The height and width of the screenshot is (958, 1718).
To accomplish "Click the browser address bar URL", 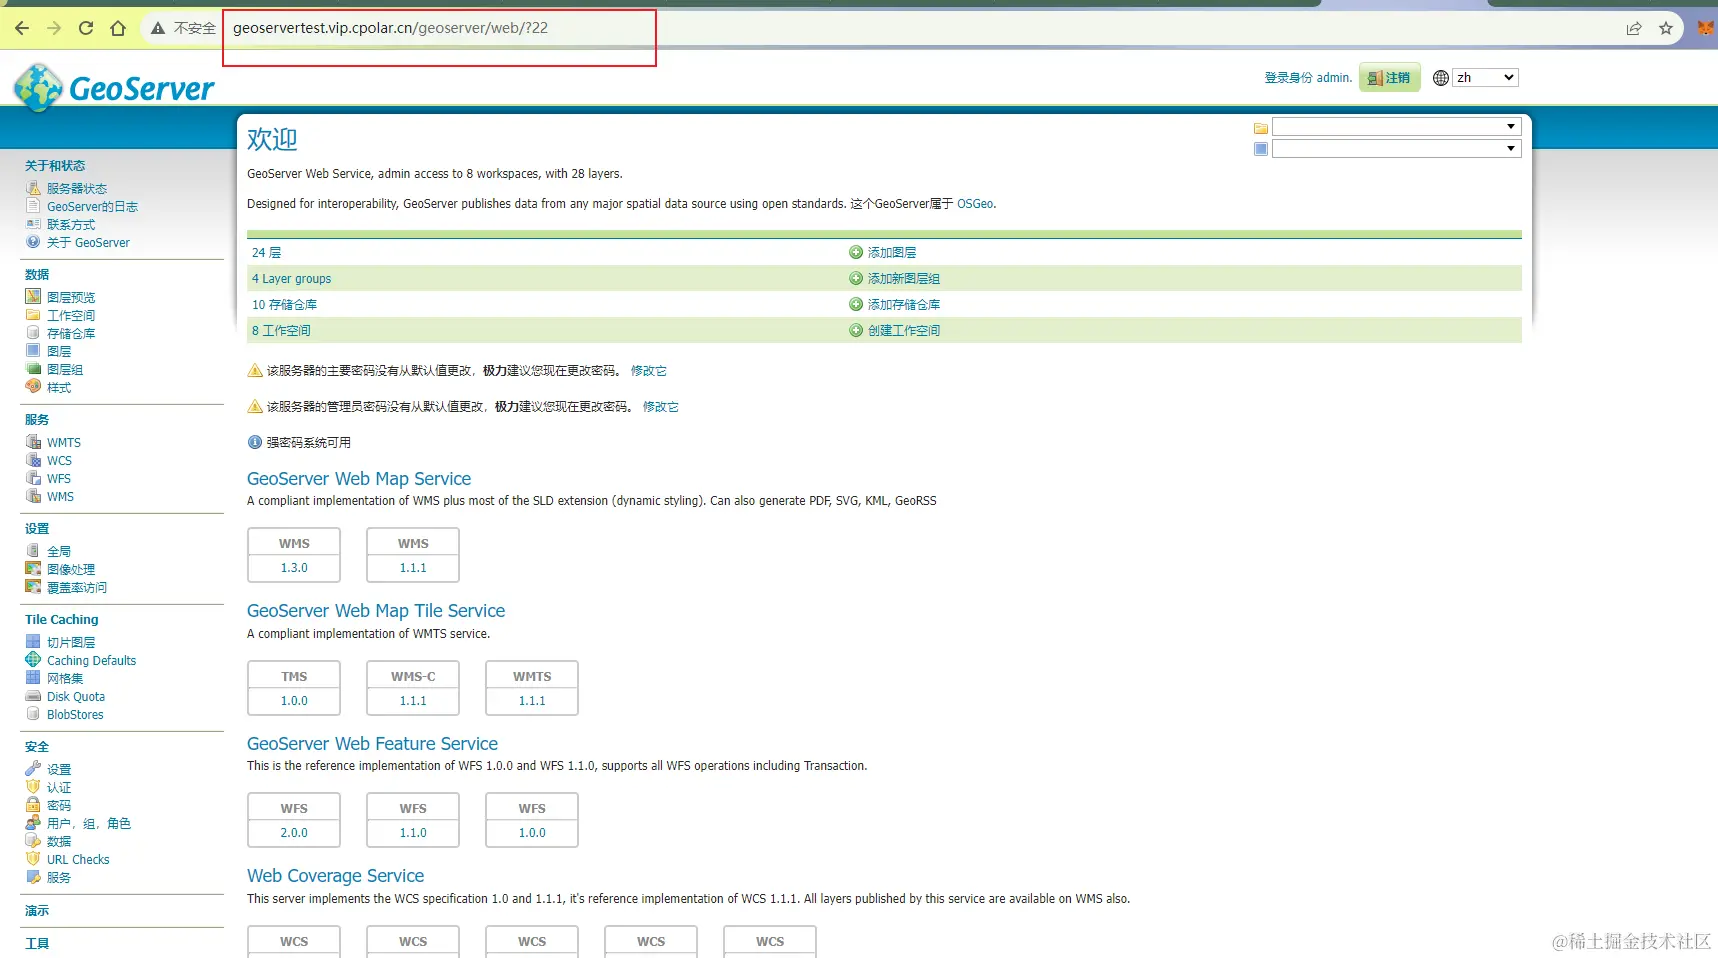I will pyautogui.click(x=390, y=28).
